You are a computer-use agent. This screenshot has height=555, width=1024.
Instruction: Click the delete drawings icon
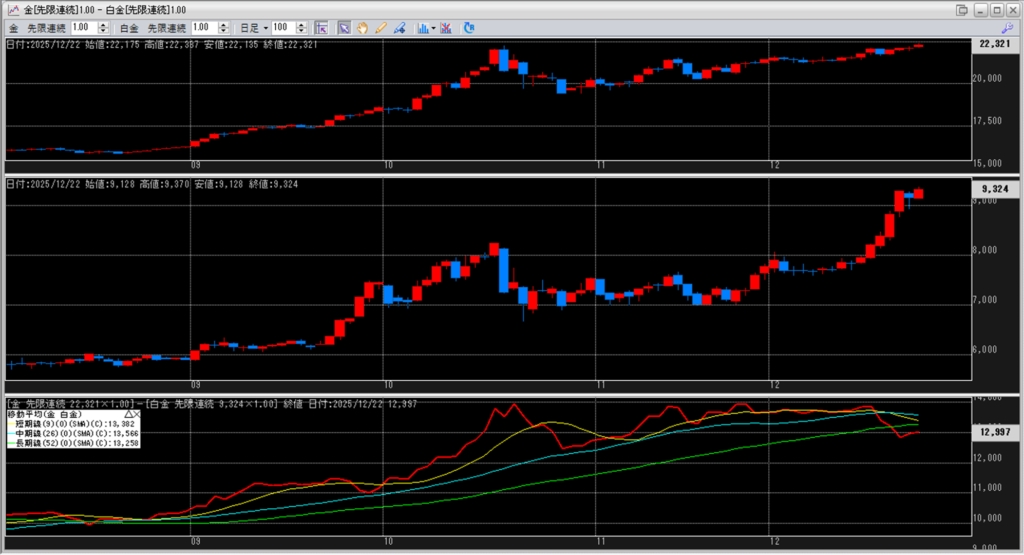click(445, 28)
